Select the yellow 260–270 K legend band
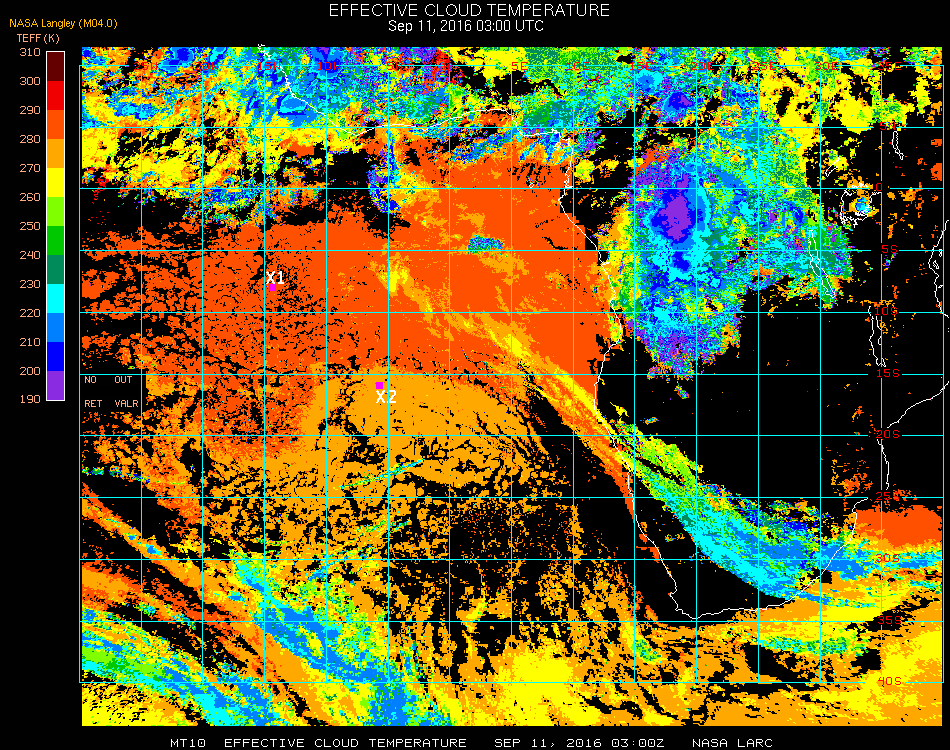Screen dimensions: 950x750 [x=55, y=183]
